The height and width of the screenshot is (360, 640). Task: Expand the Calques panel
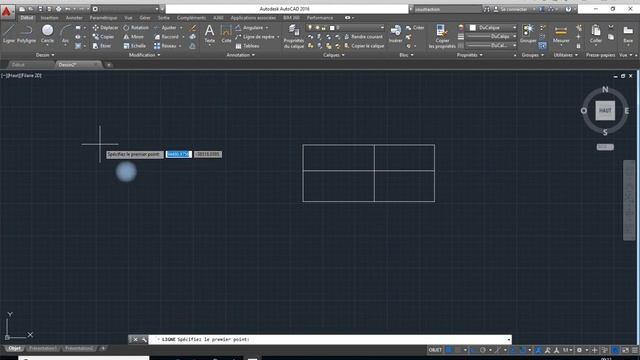click(333, 55)
